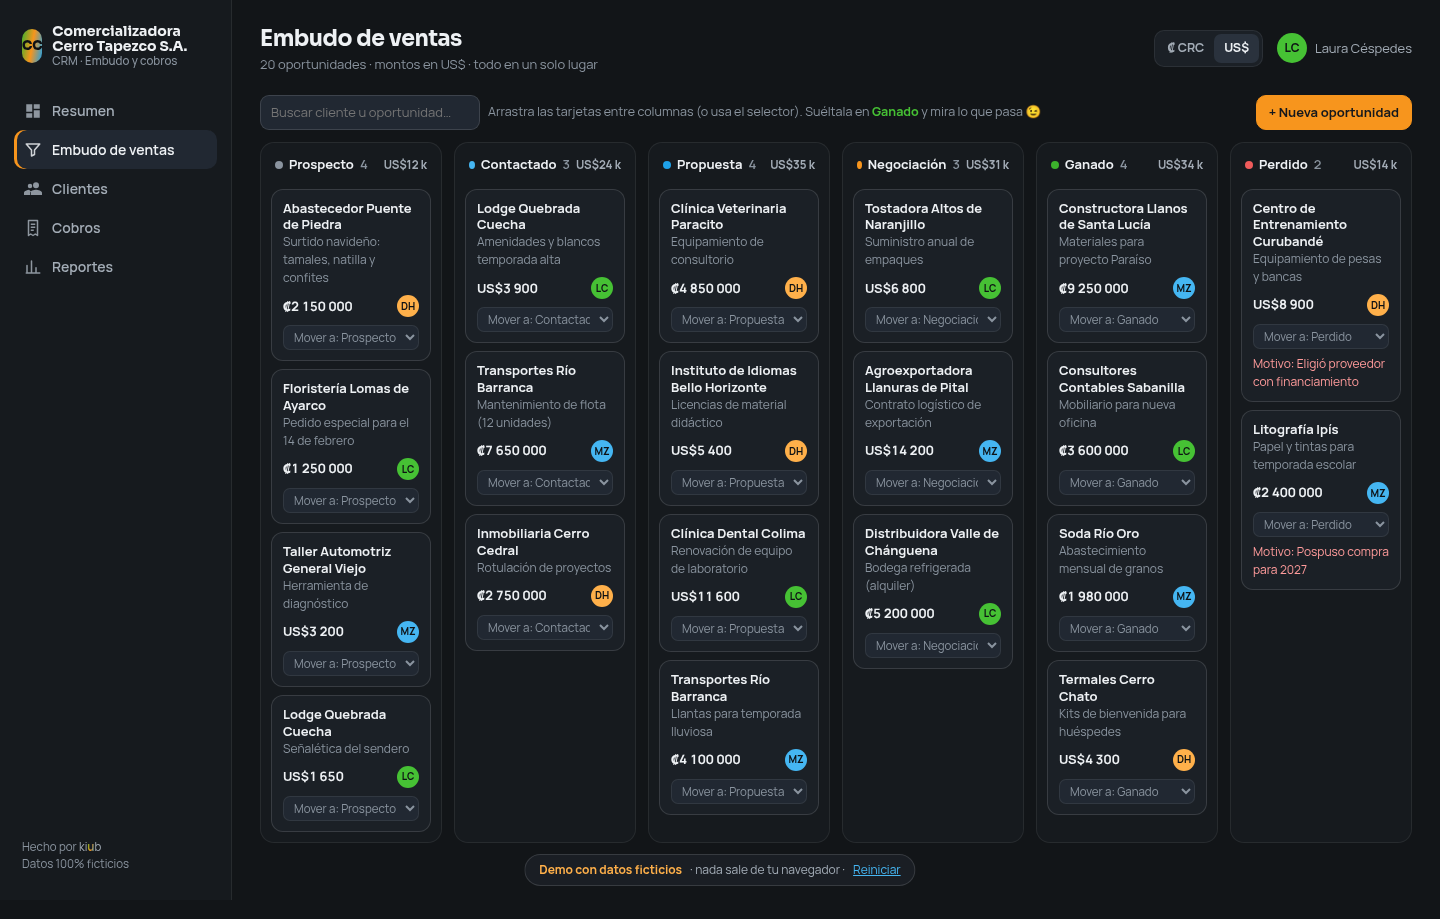Click the Cobros receipt icon
This screenshot has width=1440, height=919.
pos(33,228)
